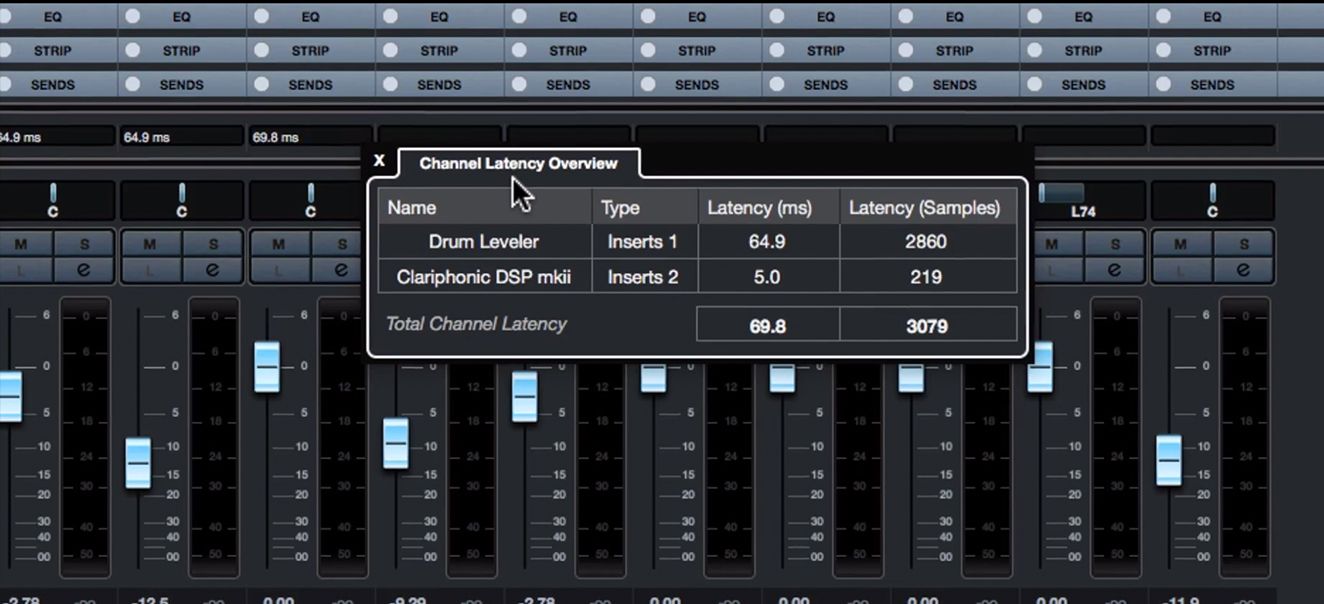The height and width of the screenshot is (604, 1324).
Task: Mute the rightmost mixer channel
Action: pyautogui.click(x=1180, y=244)
